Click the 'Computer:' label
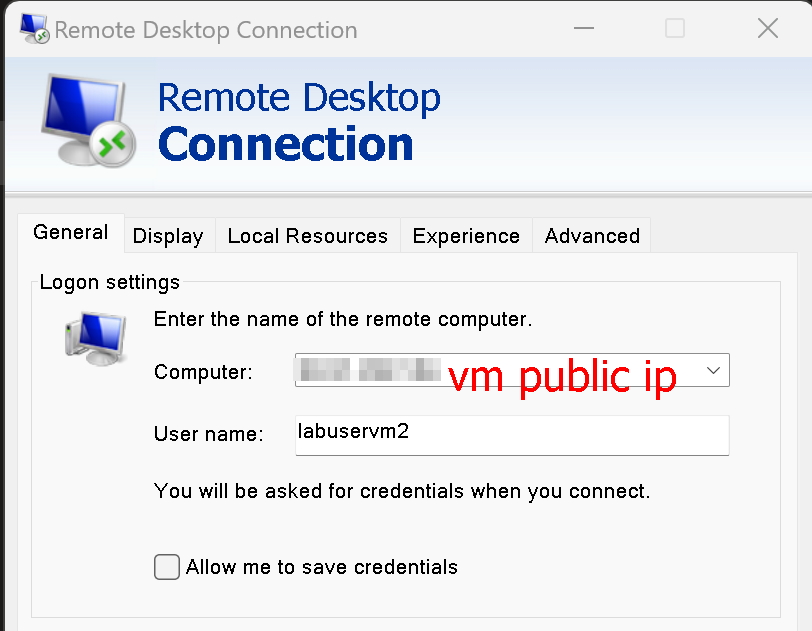This screenshot has width=812, height=631. 203,372
